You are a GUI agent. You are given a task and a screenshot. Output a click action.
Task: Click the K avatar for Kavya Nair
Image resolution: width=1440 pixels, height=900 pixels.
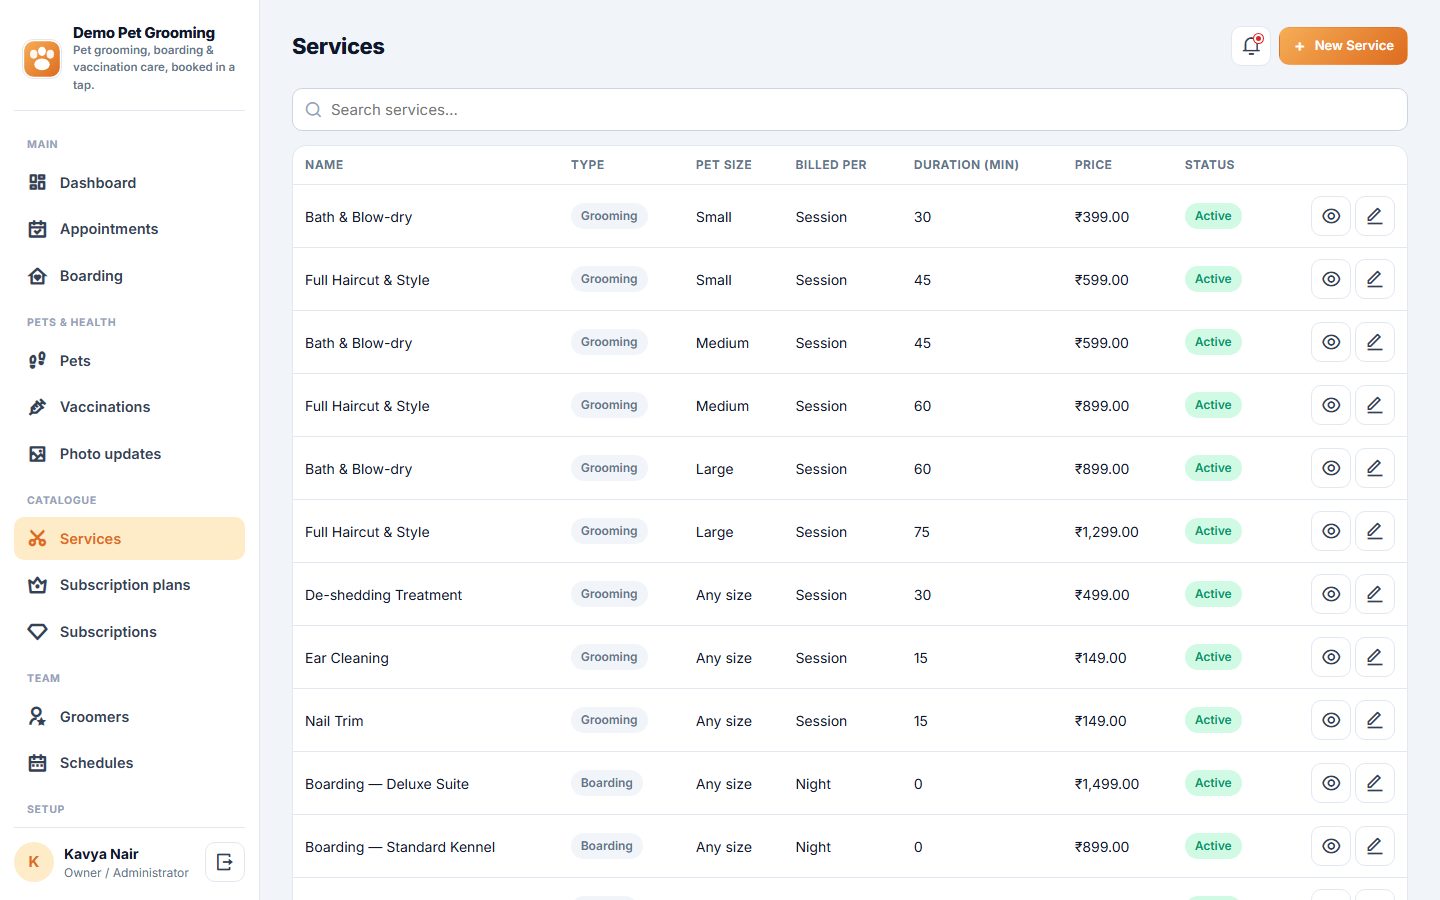34,862
